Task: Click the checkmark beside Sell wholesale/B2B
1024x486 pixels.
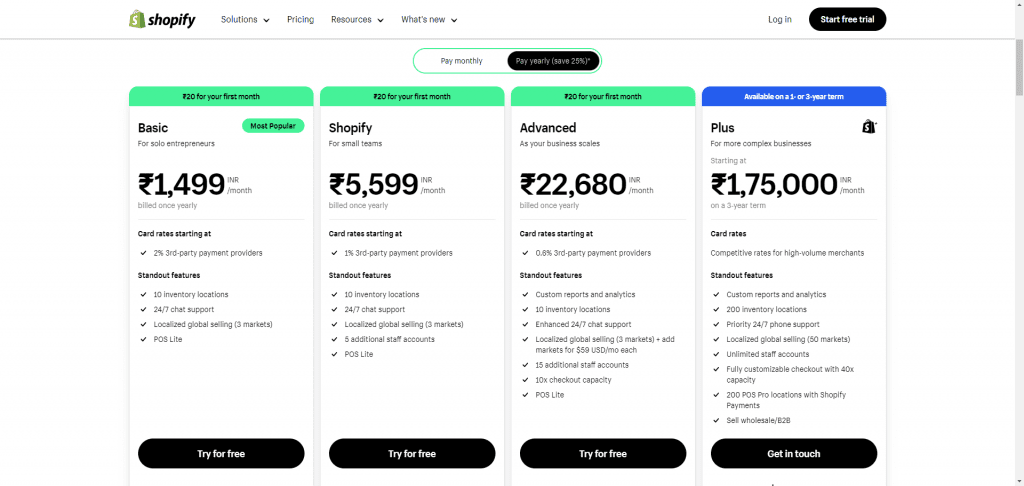Action: 716,420
